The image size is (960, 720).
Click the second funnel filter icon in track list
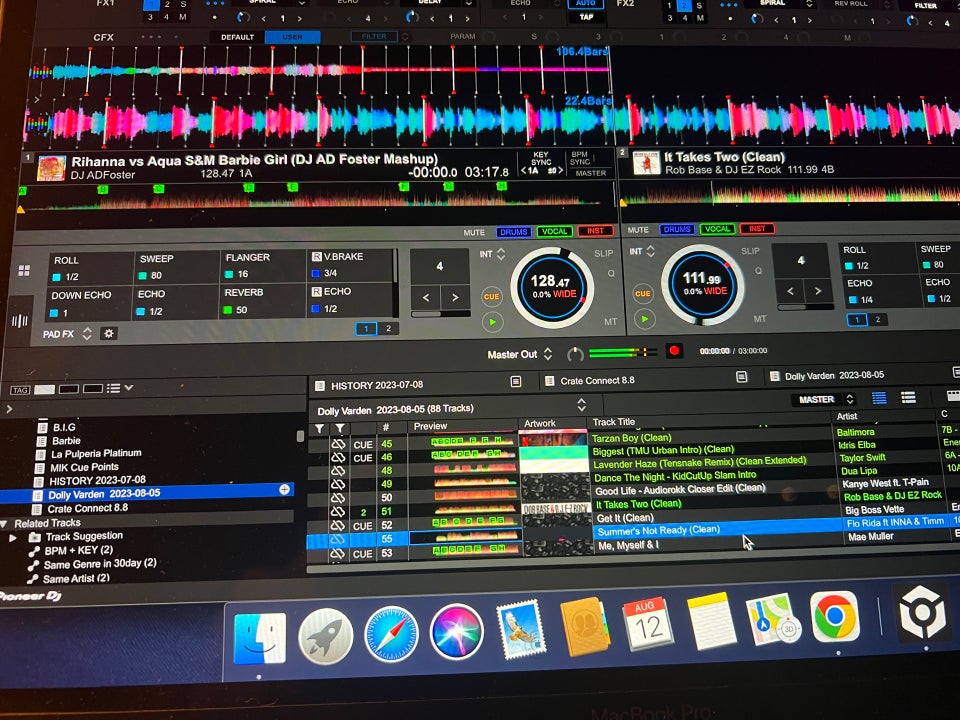tap(340, 429)
